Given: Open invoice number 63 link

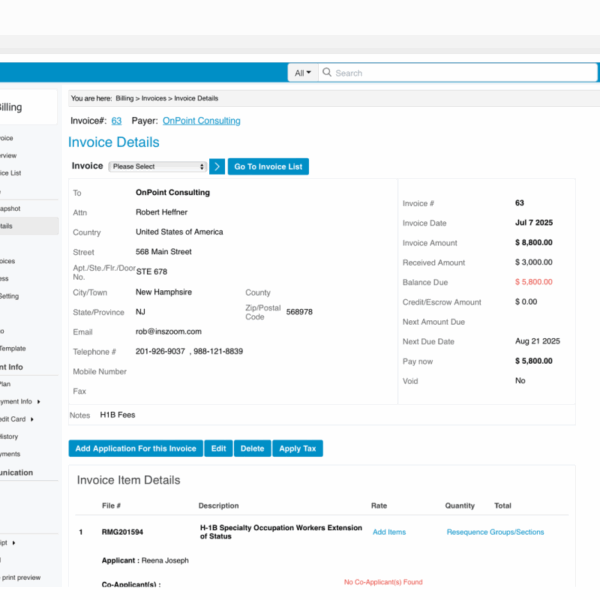Looking at the screenshot, I should (x=116, y=121).
